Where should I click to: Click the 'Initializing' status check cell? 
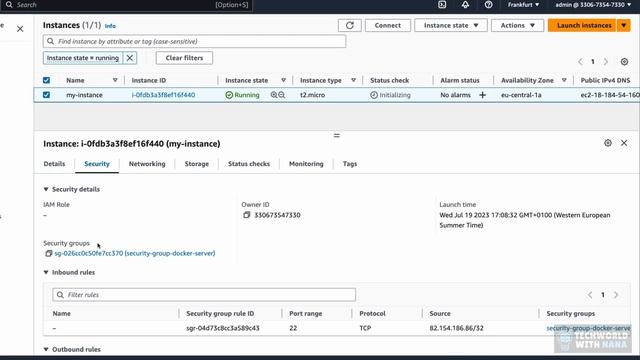[391, 95]
